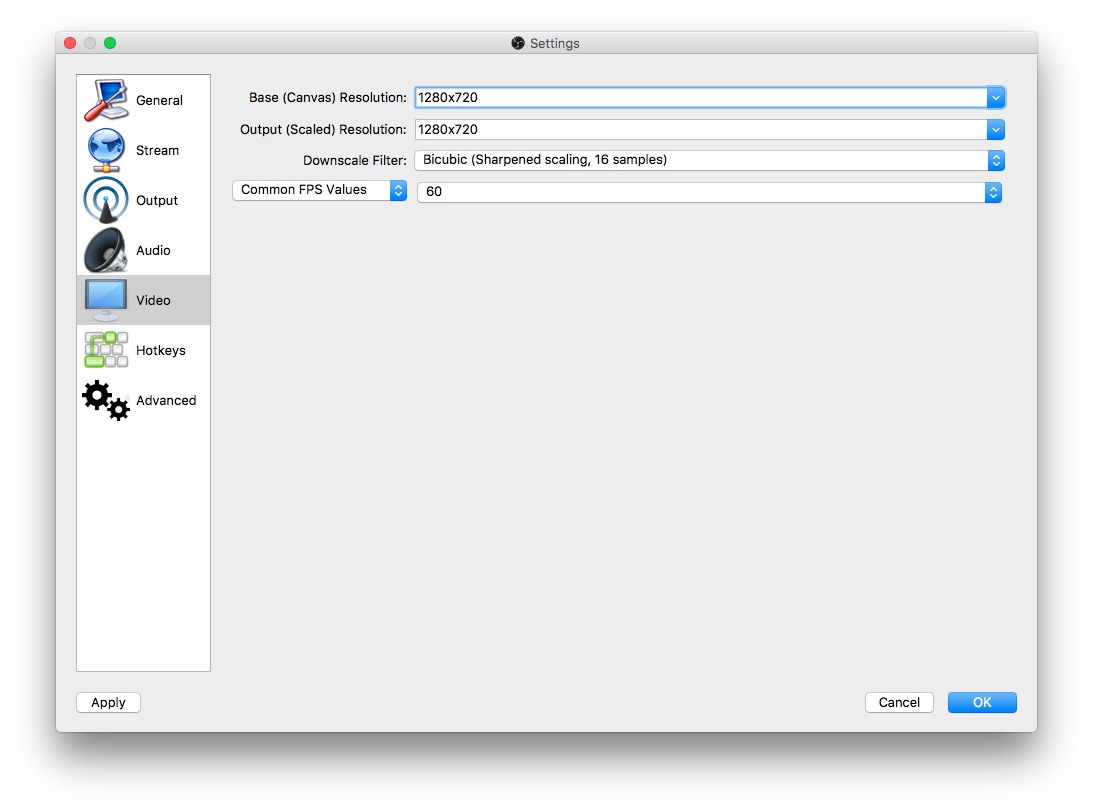
Task: Click the OBS logo in title bar
Action: tap(518, 43)
